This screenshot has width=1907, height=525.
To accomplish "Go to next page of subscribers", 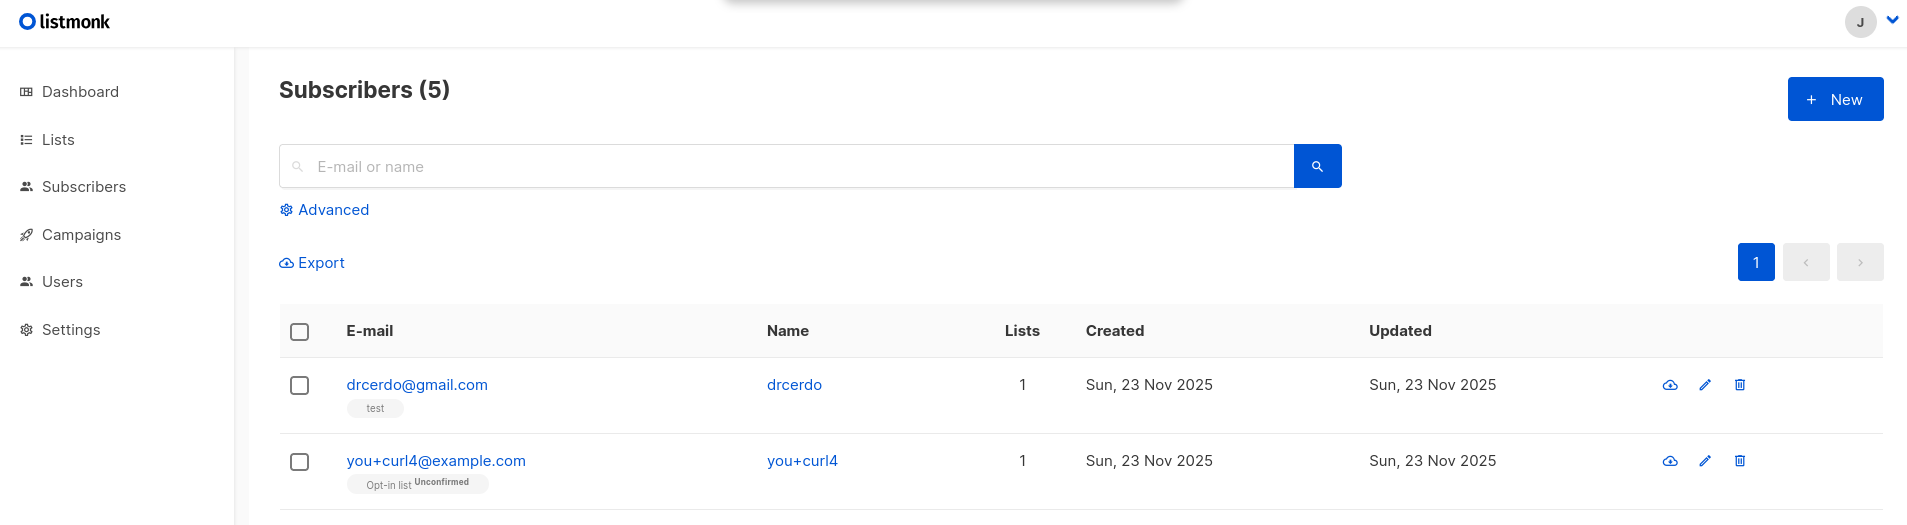I will click(1860, 262).
